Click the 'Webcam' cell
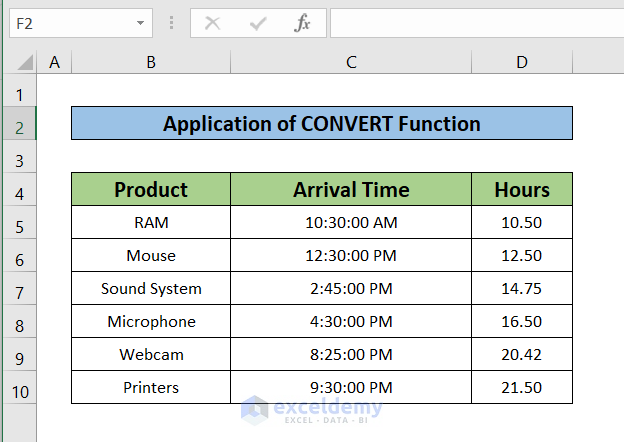This screenshot has height=442, width=624. point(151,354)
